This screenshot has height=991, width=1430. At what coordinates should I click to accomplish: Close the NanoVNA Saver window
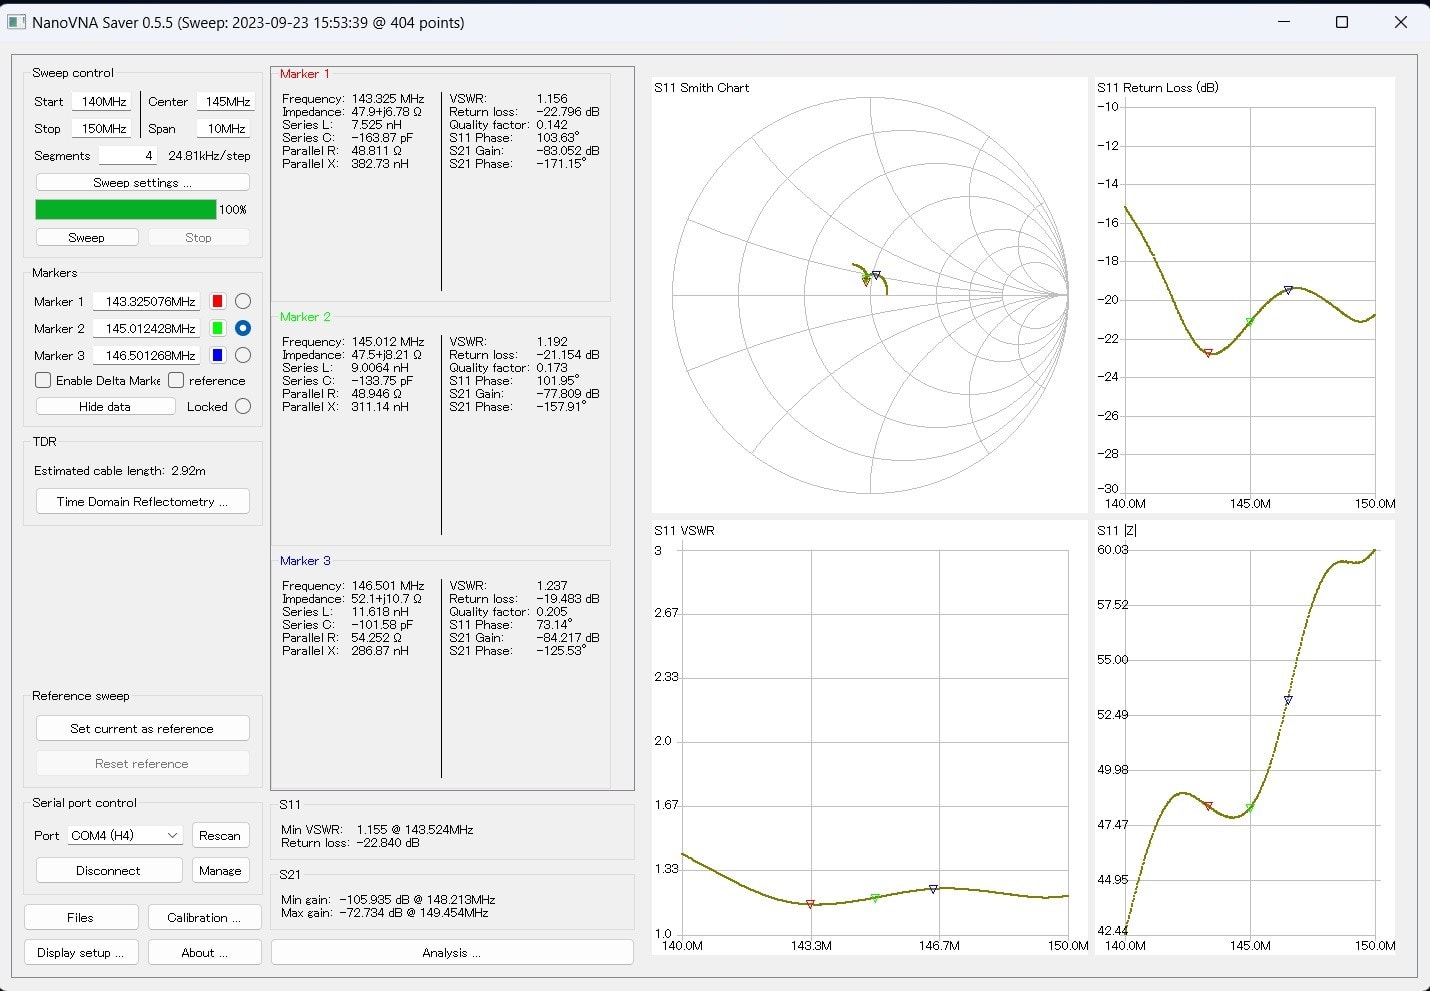point(1400,22)
